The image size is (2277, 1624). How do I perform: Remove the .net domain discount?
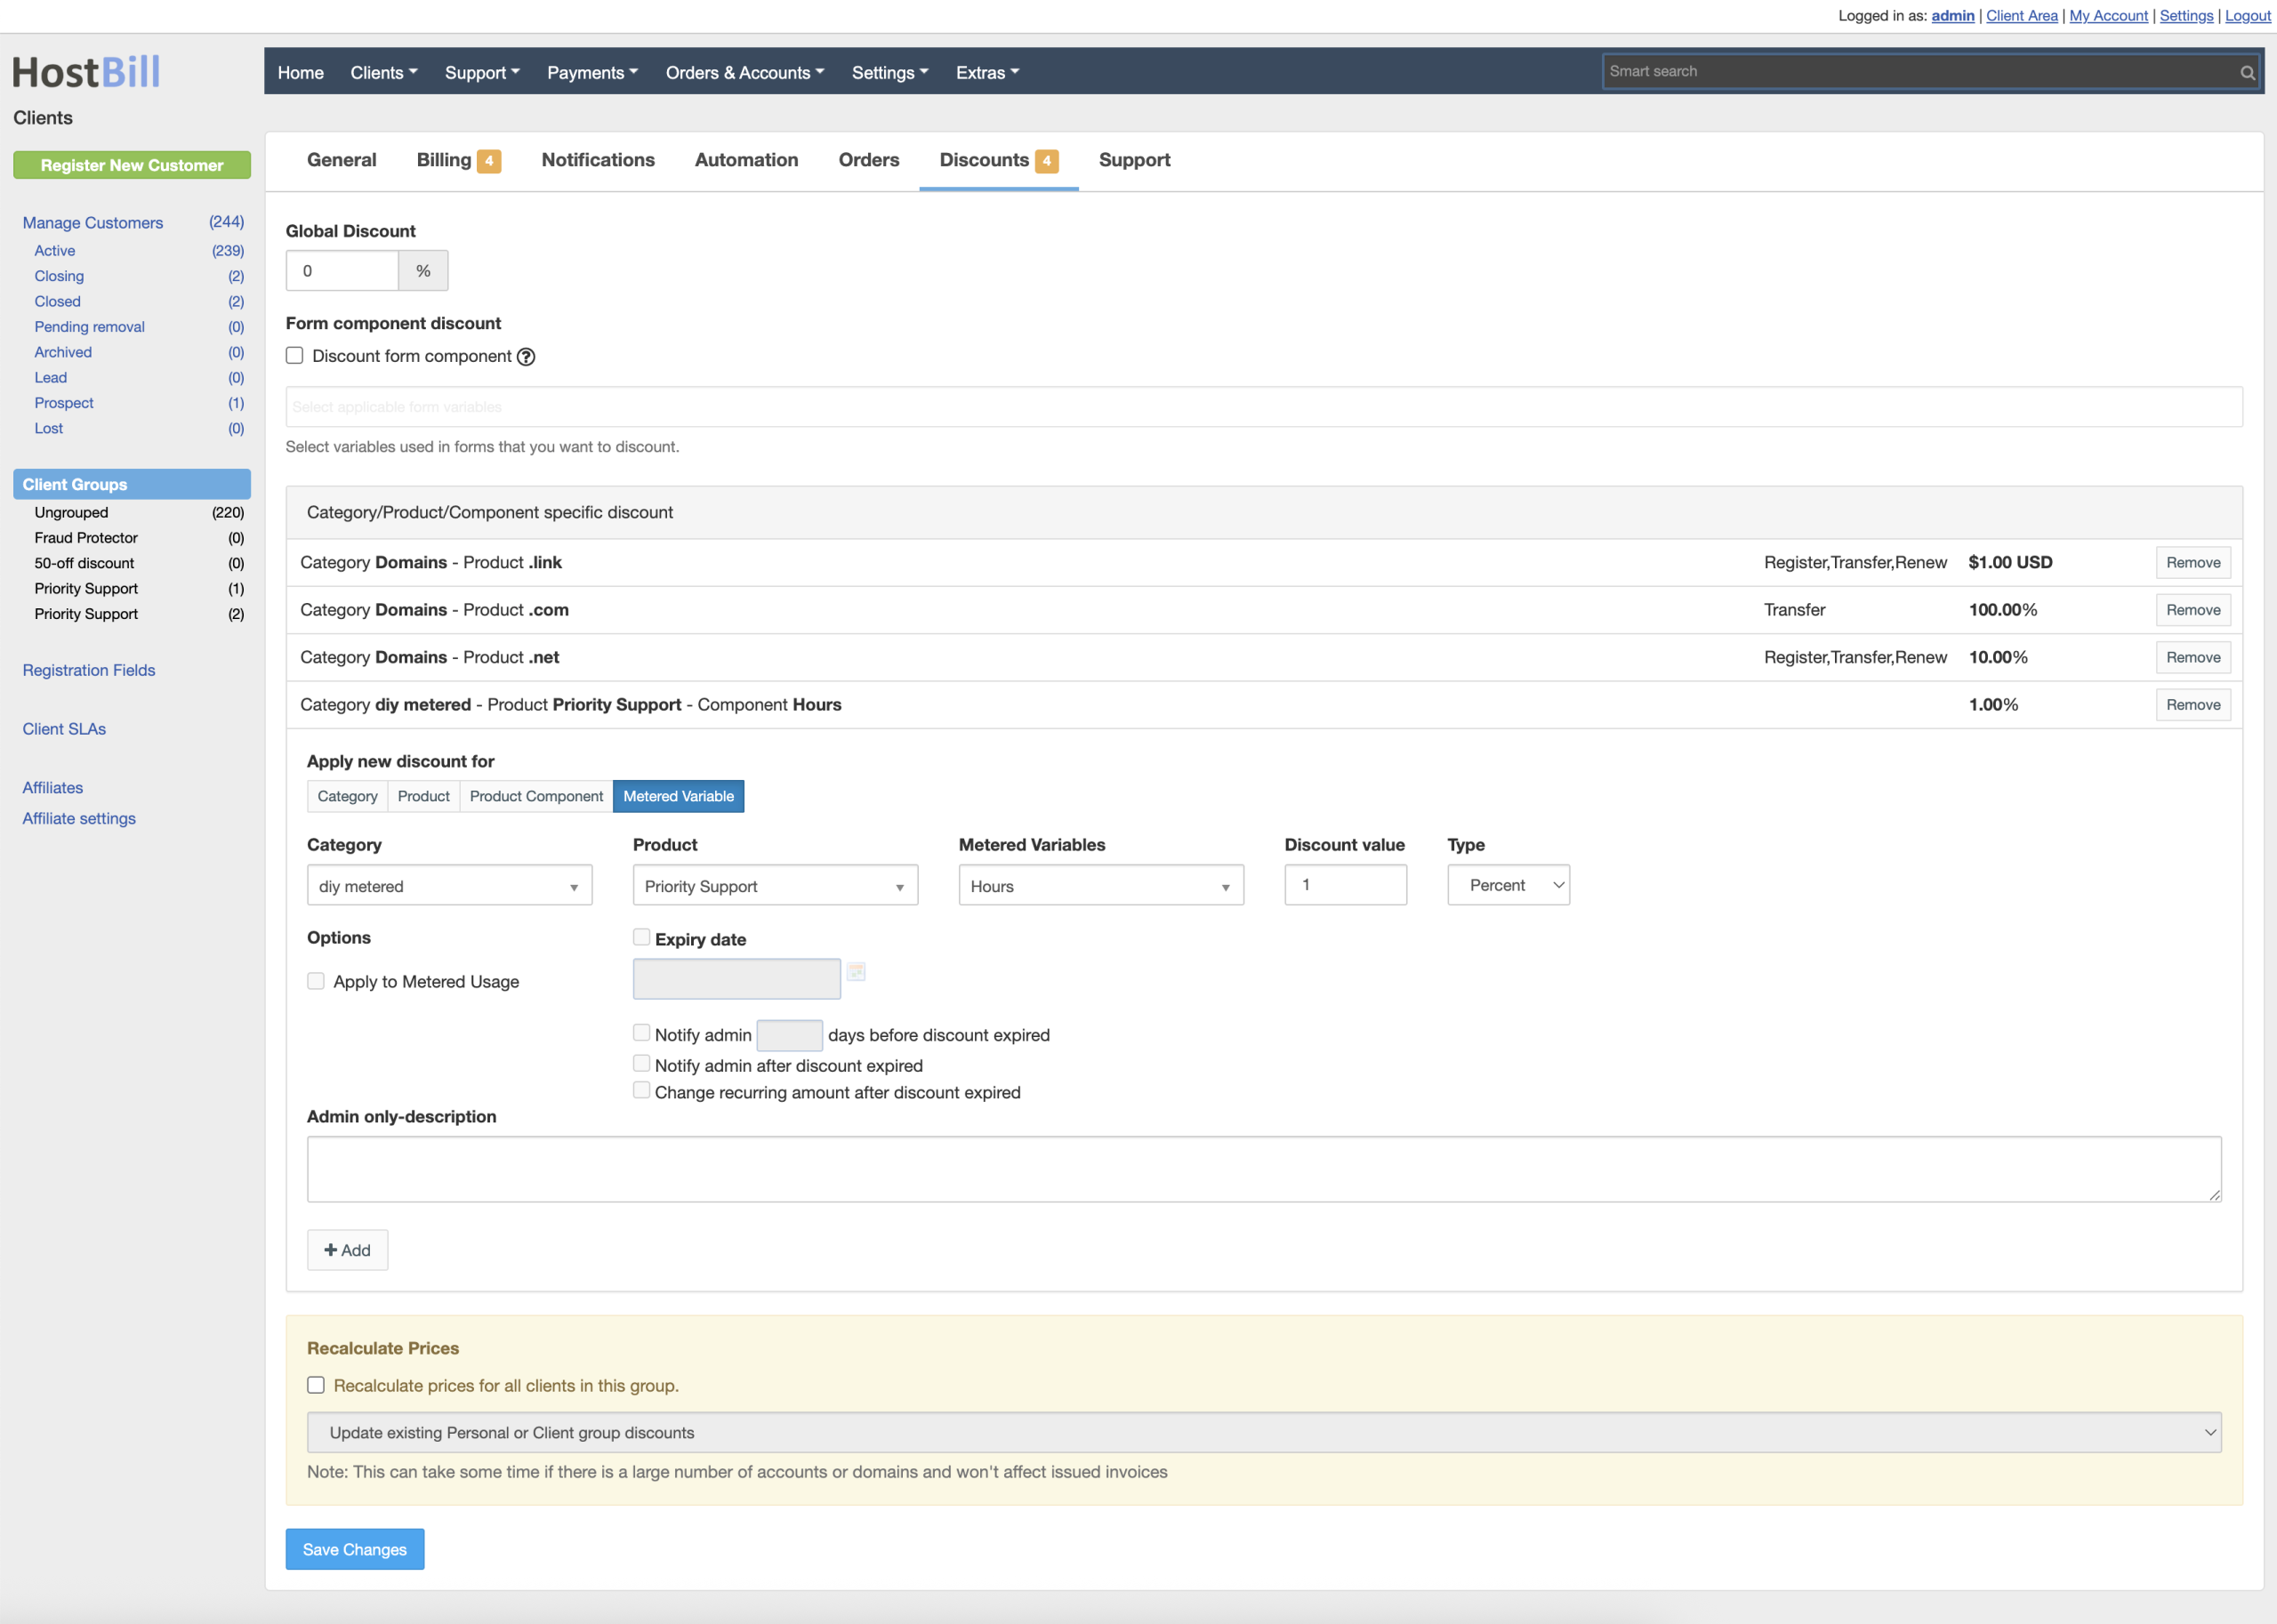coord(2194,657)
